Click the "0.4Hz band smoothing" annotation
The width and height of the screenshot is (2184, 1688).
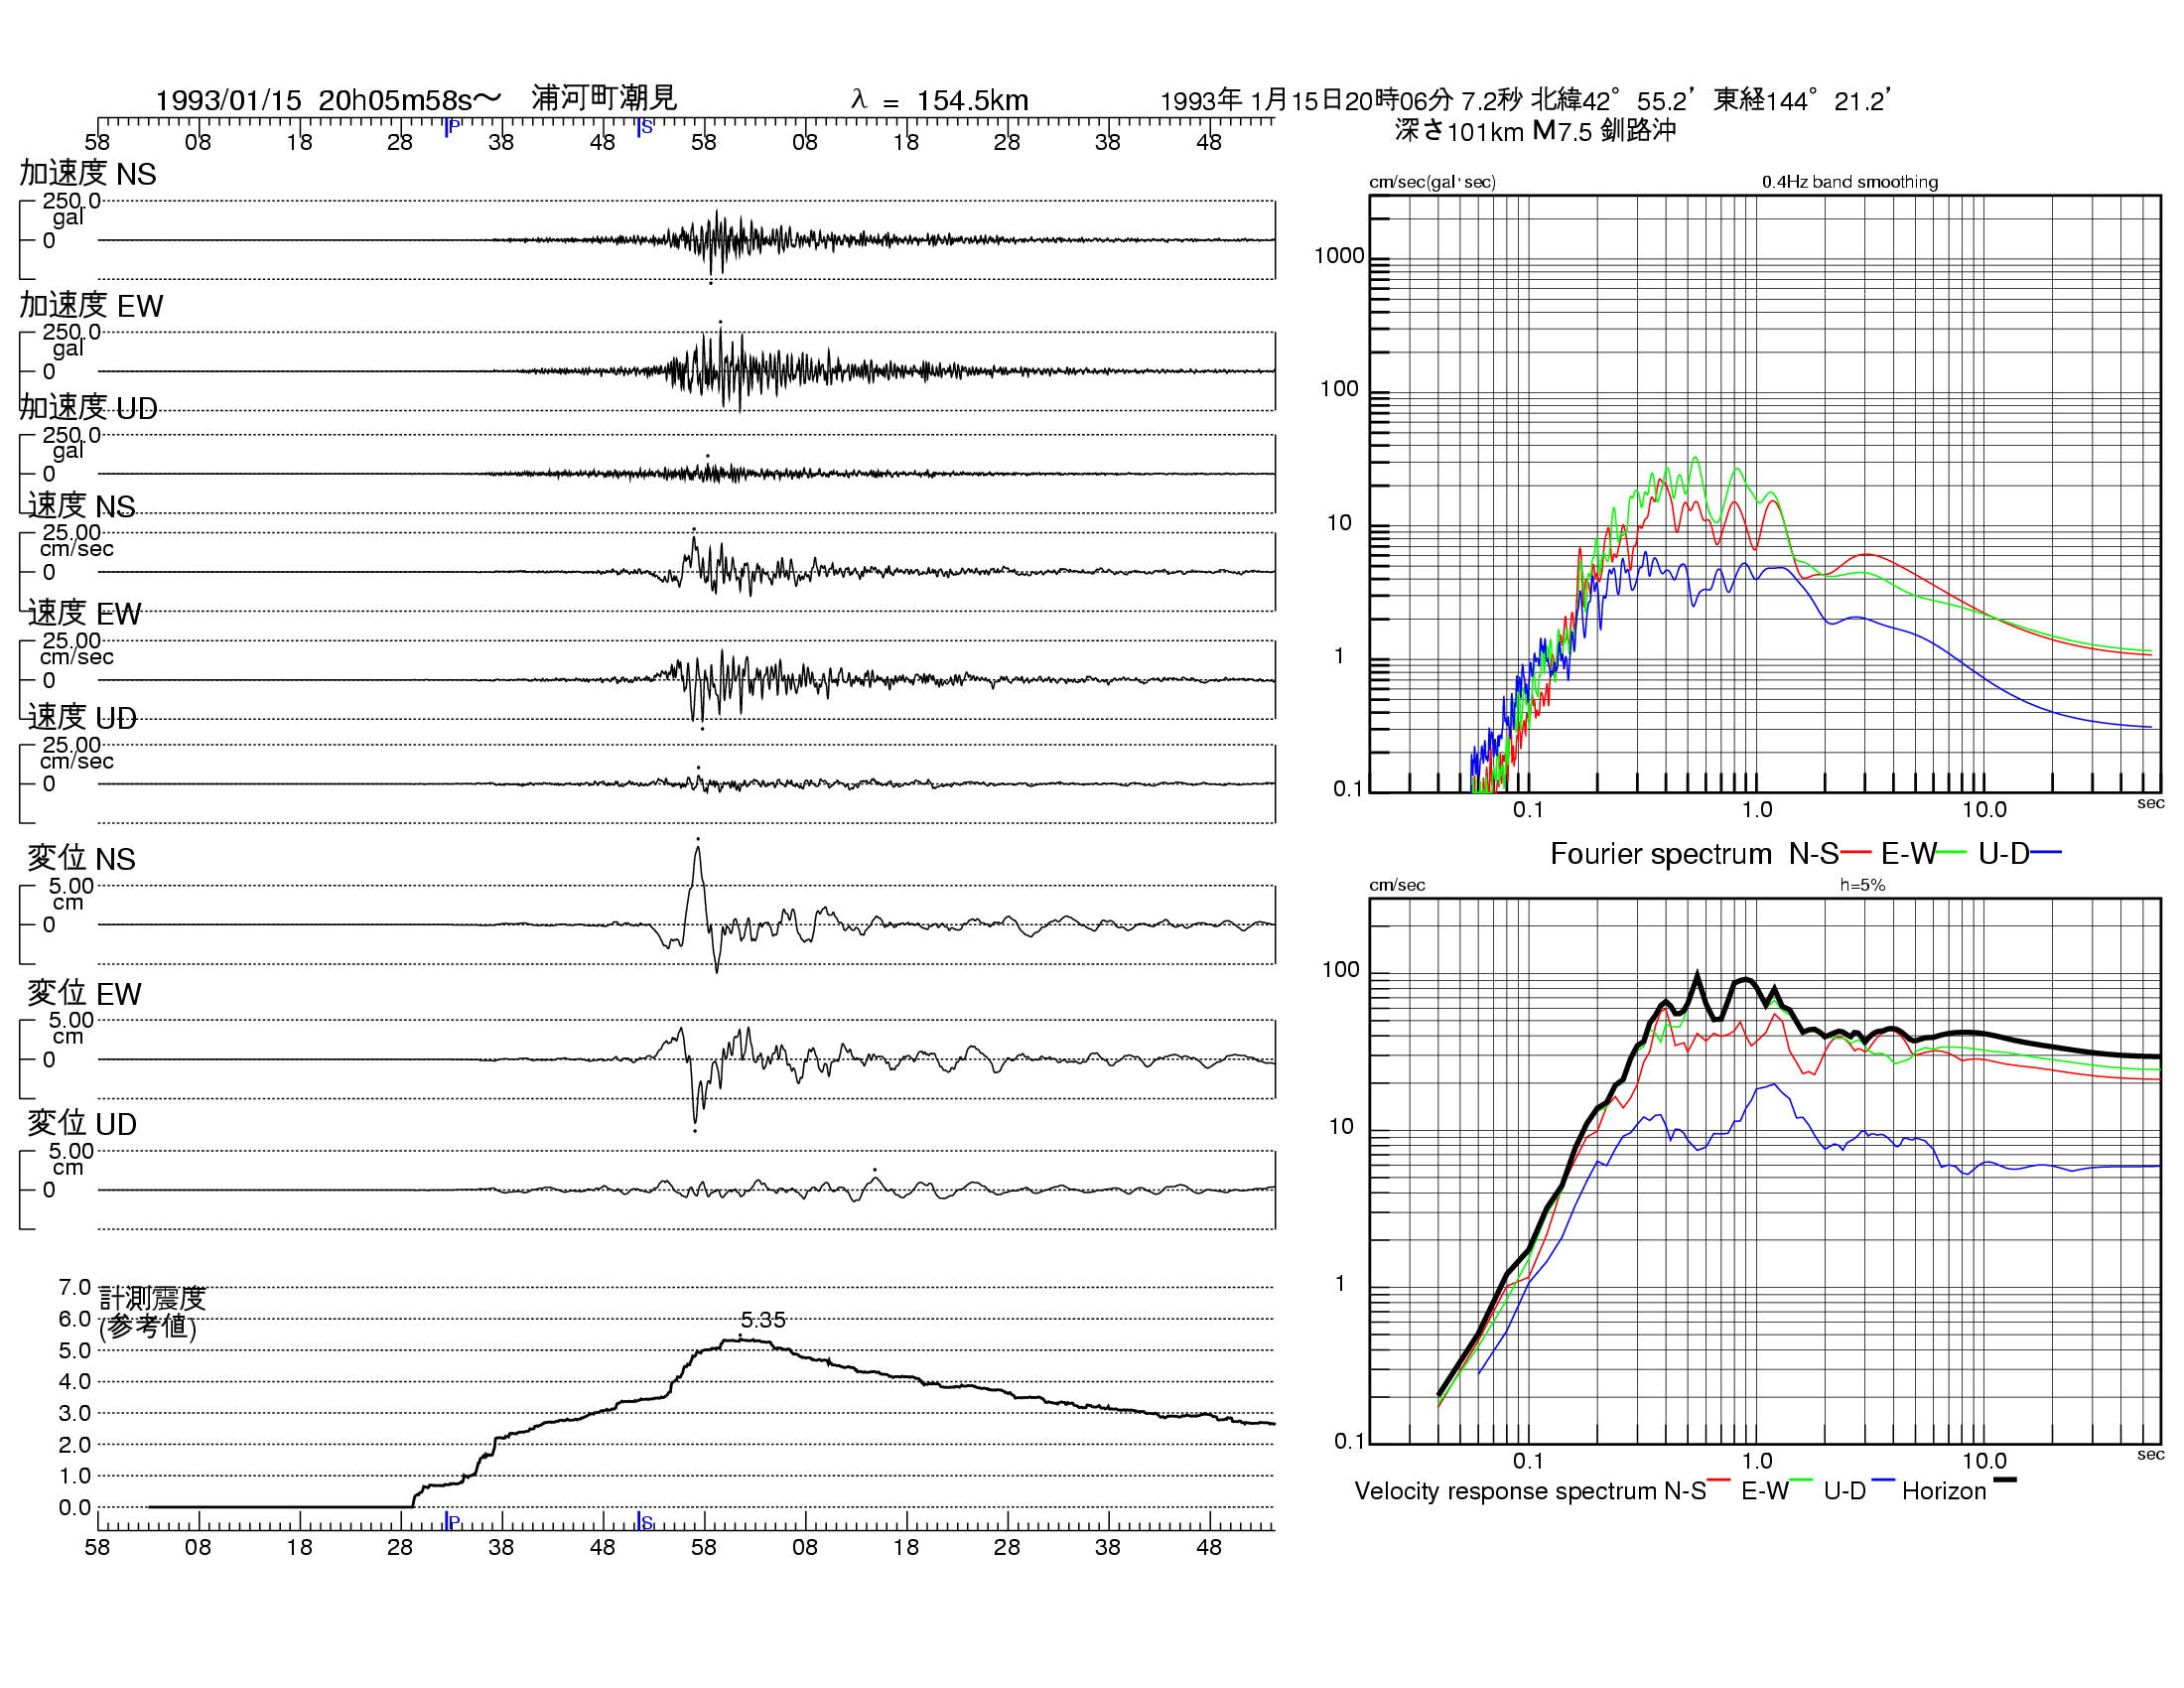pyautogui.click(x=1850, y=182)
